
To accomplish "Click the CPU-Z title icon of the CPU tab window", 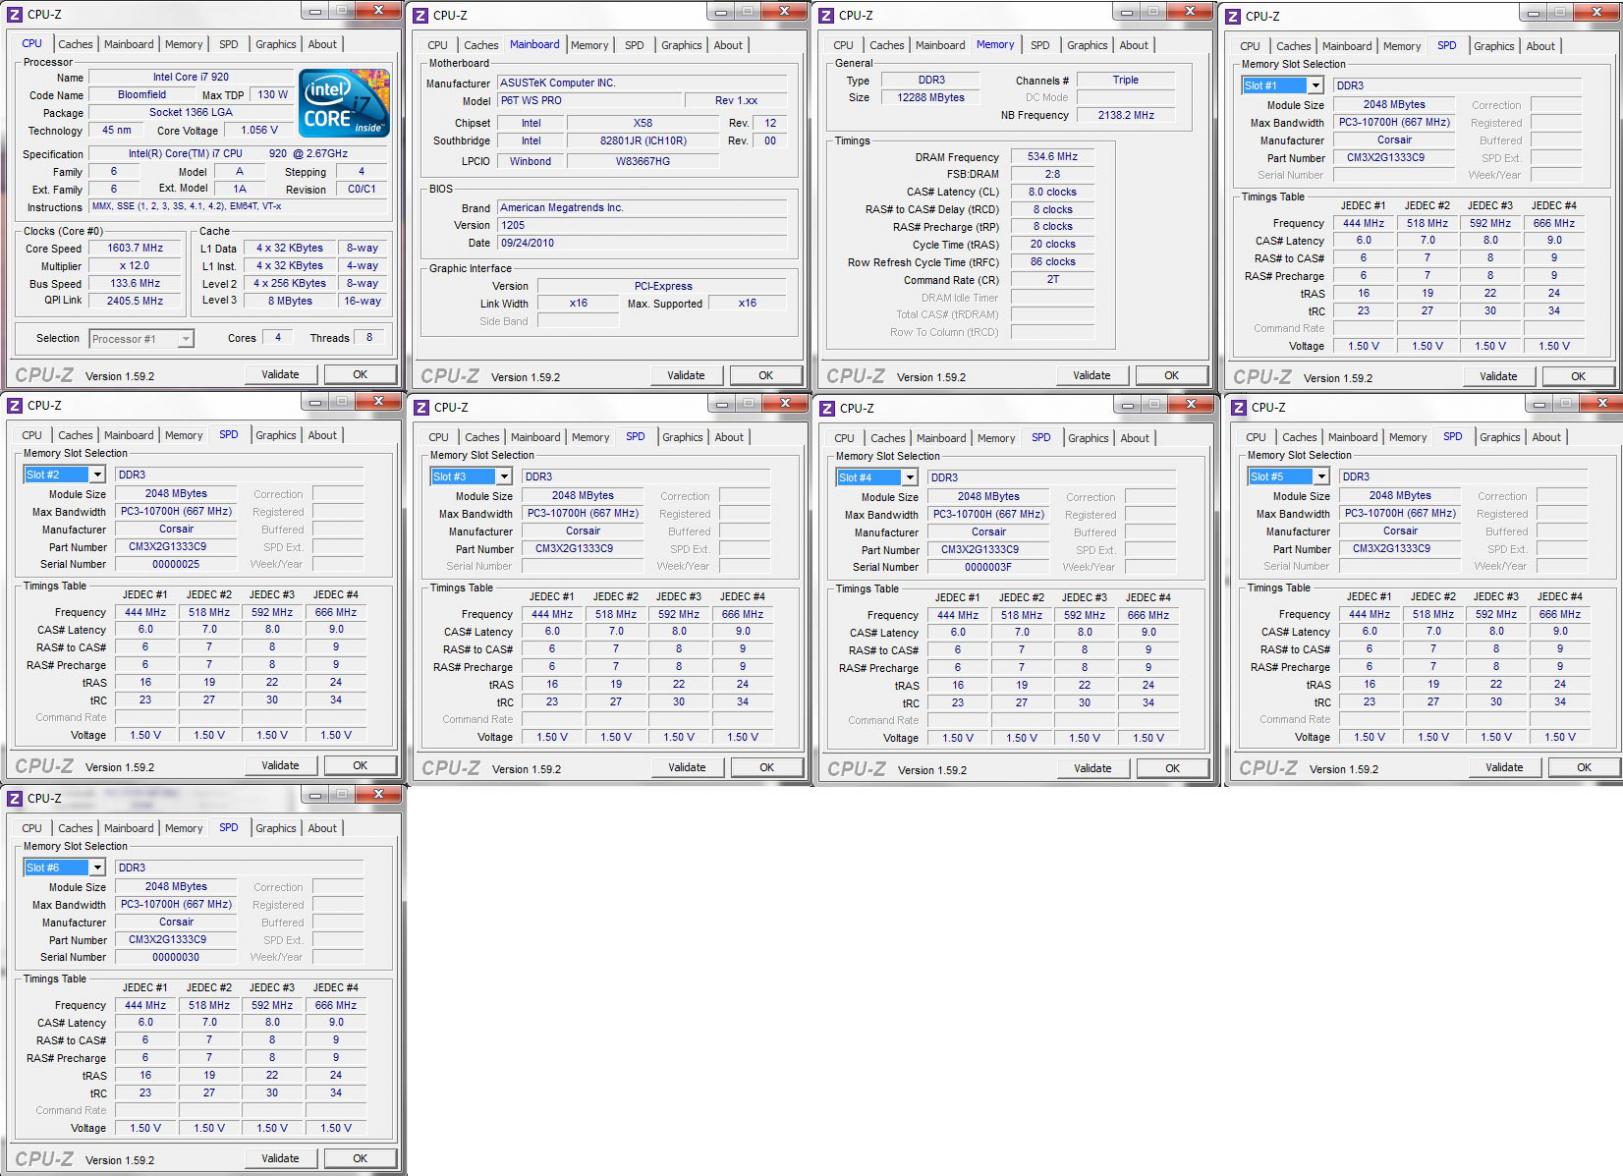I will pos(16,14).
